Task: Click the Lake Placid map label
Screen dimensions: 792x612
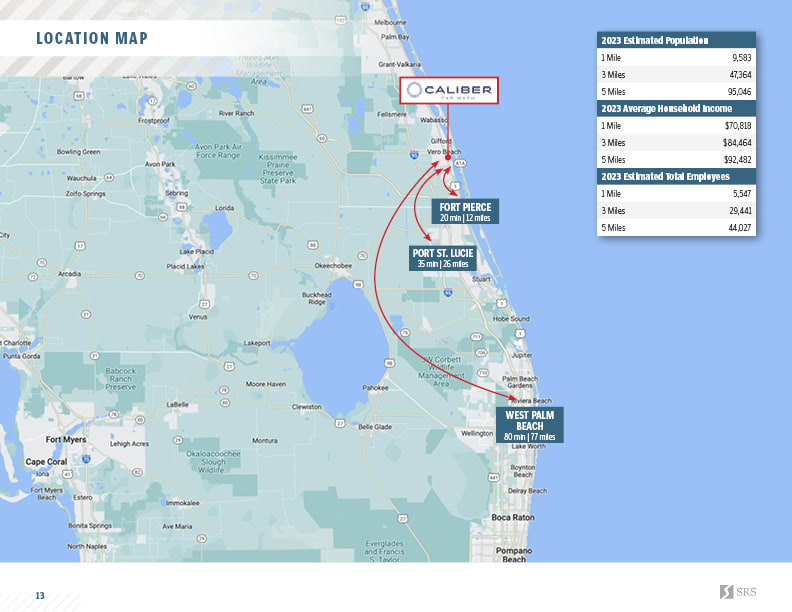Action: pyautogui.click(x=196, y=251)
